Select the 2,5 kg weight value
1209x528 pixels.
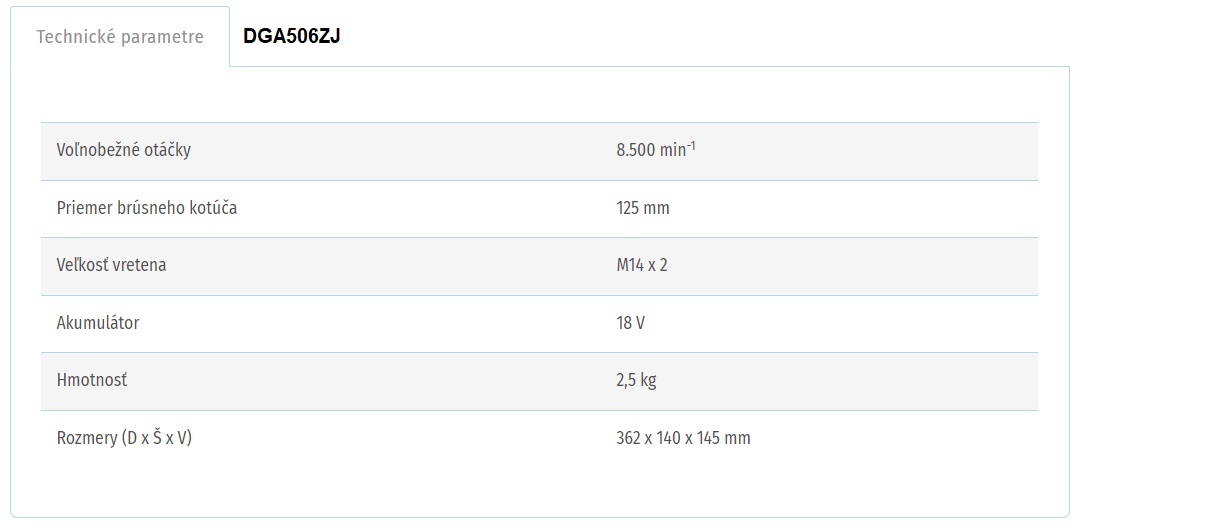click(636, 381)
